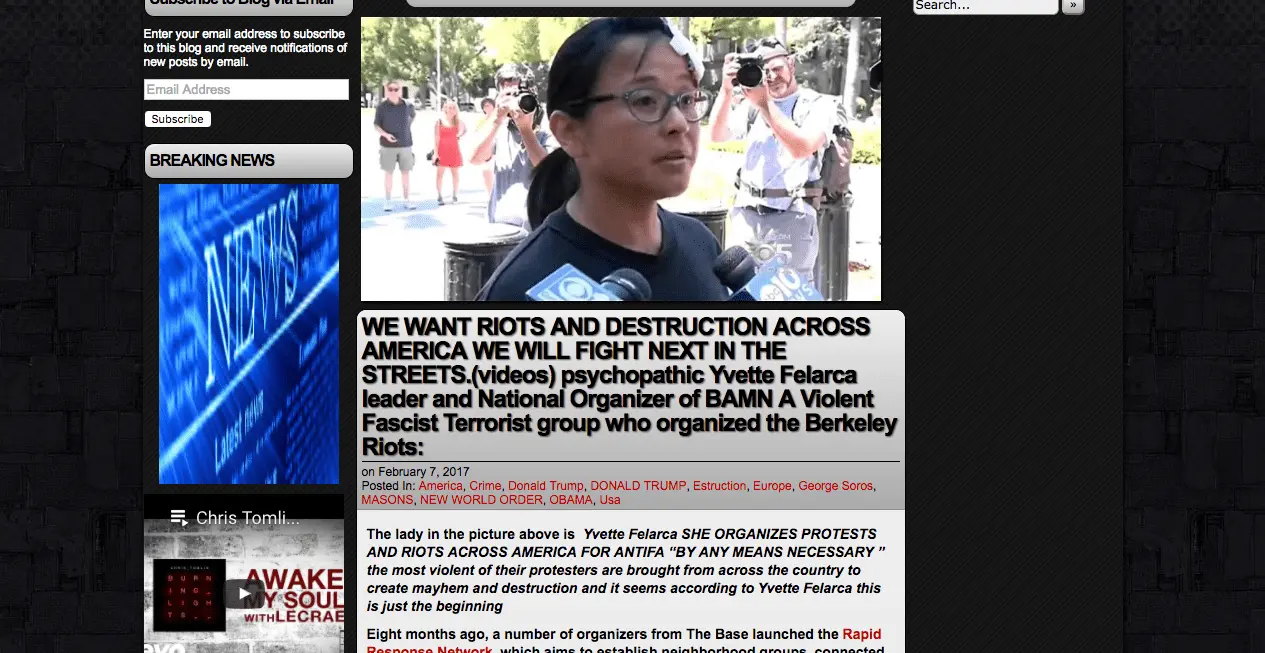Image resolution: width=1265 pixels, height=653 pixels.
Task: Click the YouTube play button on the video
Action: pos(244,593)
